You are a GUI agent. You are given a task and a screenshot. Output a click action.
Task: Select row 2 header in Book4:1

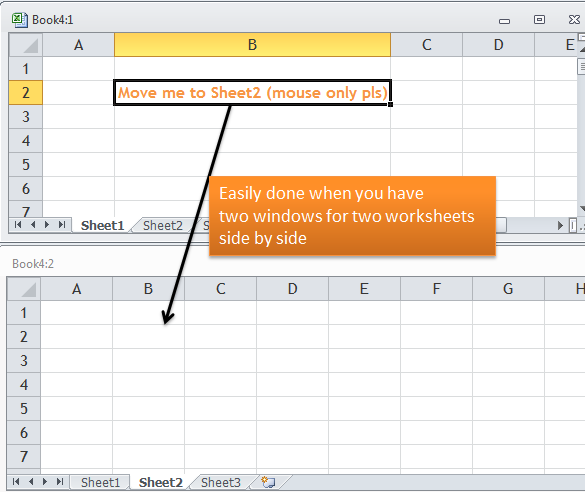[x=25, y=93]
